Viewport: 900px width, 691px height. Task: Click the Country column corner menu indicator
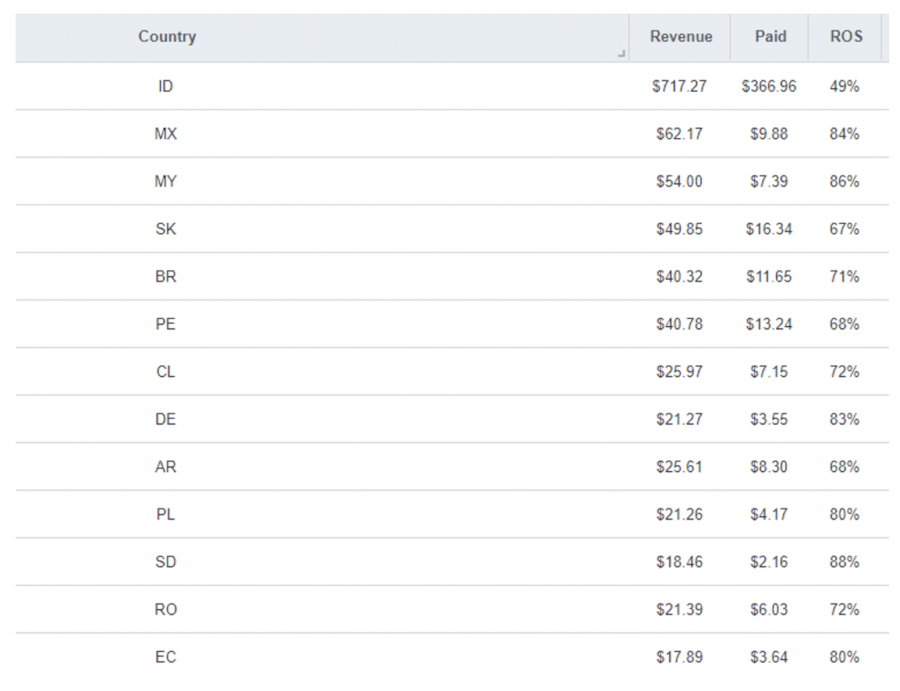pyautogui.click(x=621, y=54)
